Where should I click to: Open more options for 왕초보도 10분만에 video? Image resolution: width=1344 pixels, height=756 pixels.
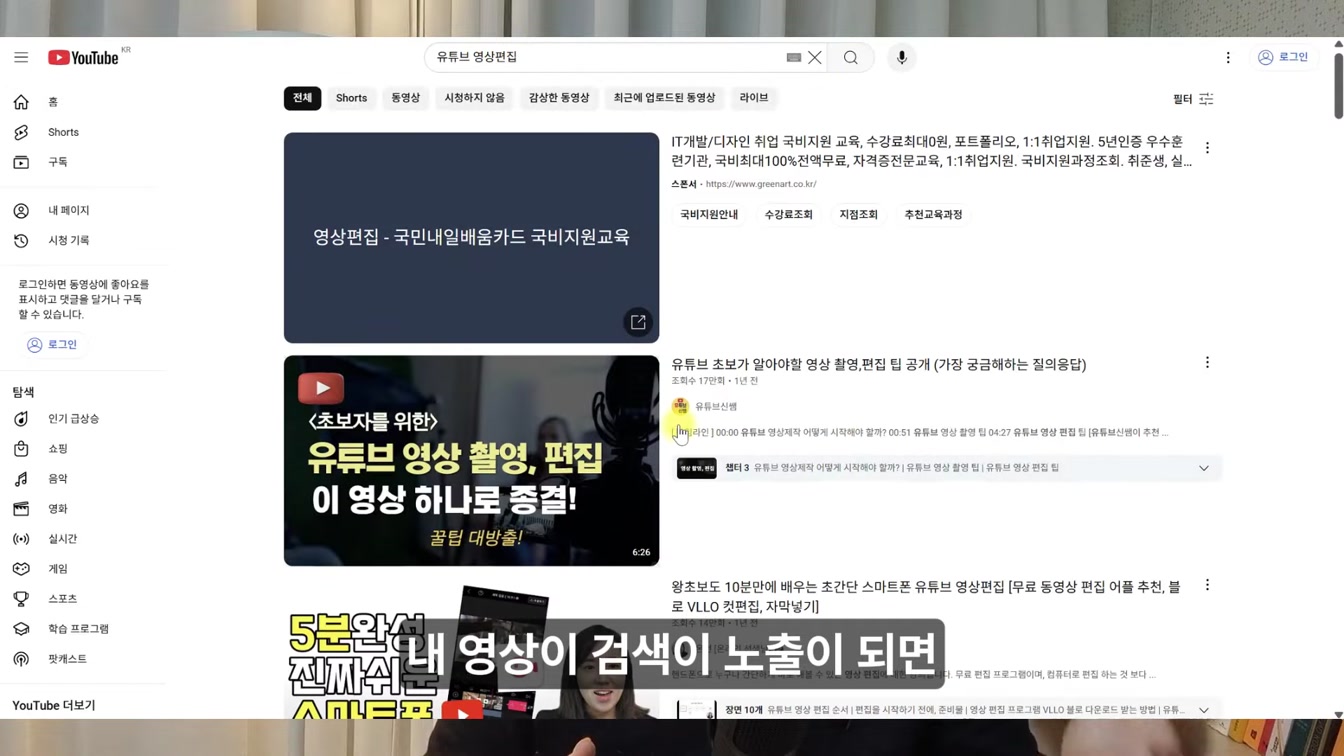1207,585
